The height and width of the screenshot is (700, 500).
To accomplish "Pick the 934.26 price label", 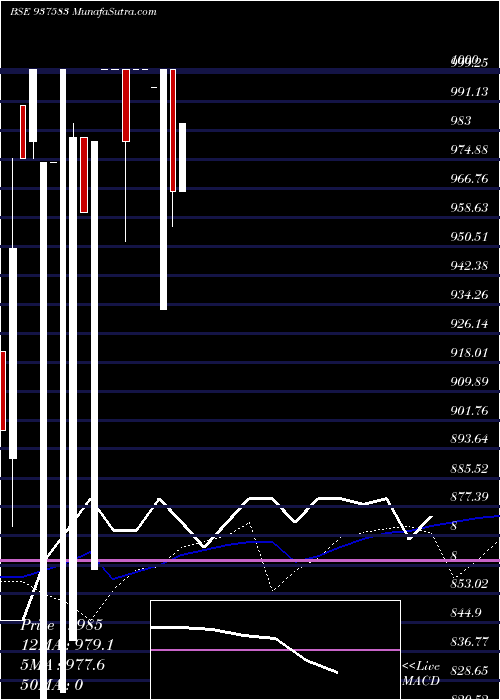I will tap(470, 295).
